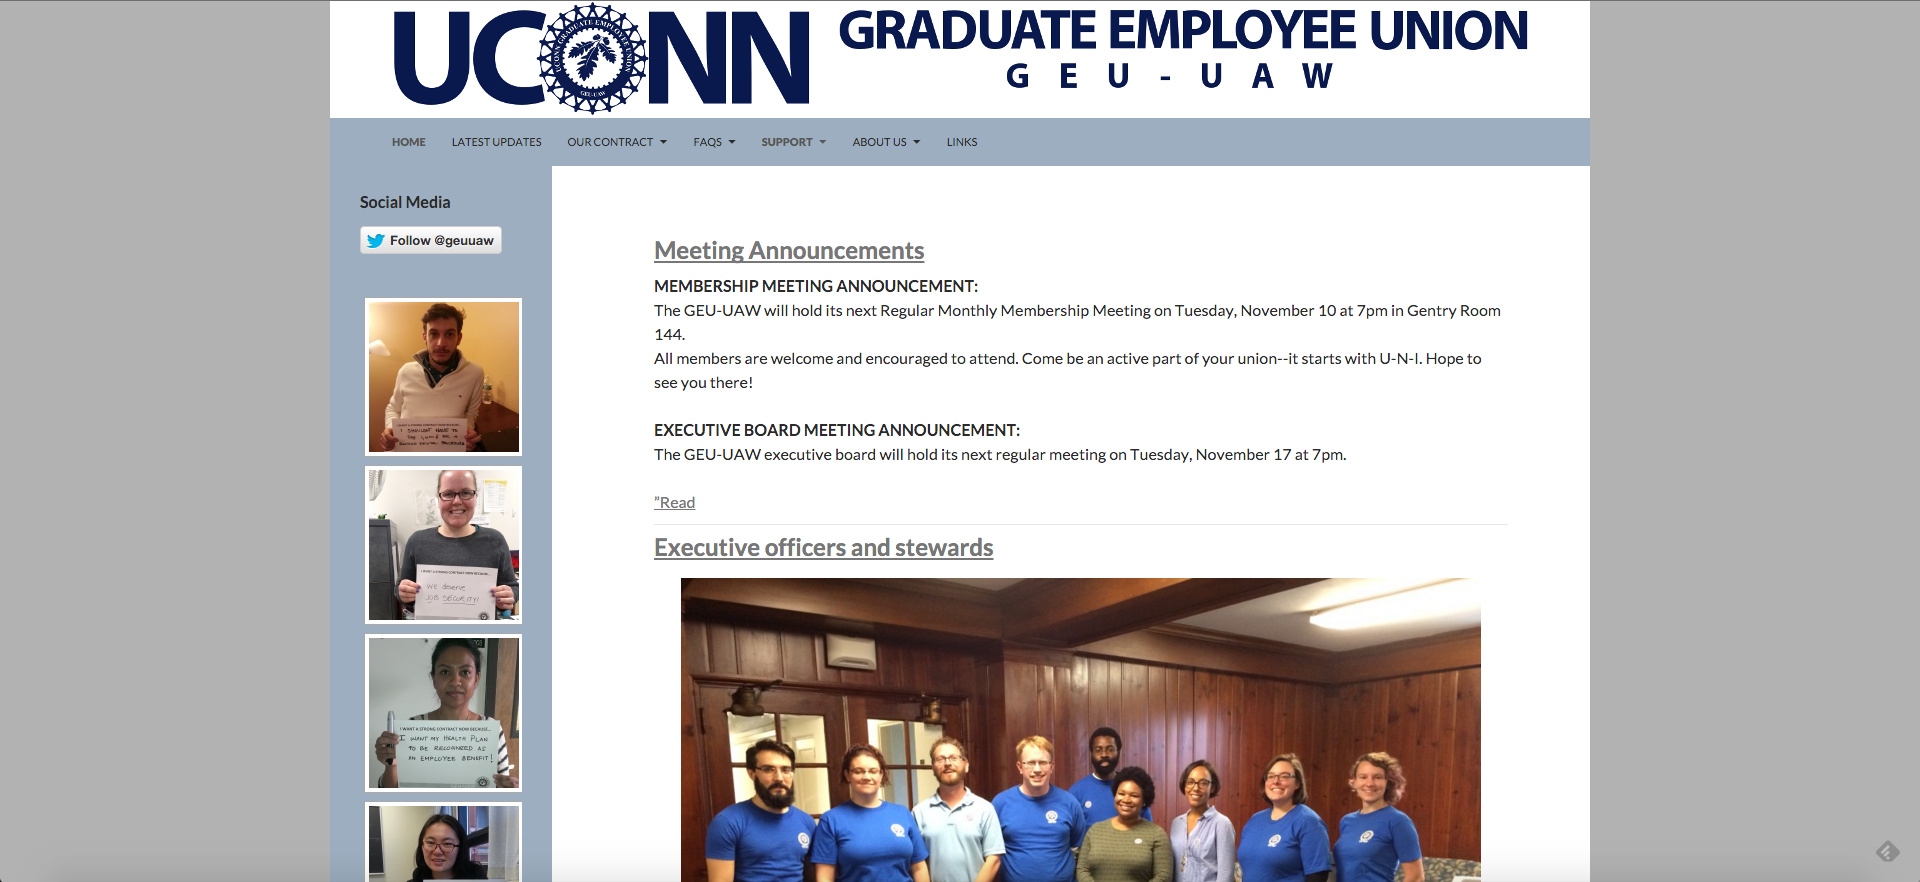Click the GEU-UAW subtitle text in the header
The image size is (1920, 882).
(x=1169, y=76)
